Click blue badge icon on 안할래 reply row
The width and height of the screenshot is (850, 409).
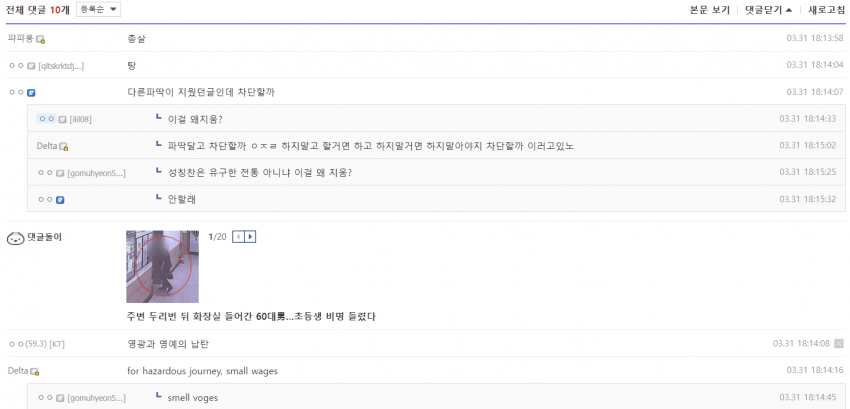point(61,200)
